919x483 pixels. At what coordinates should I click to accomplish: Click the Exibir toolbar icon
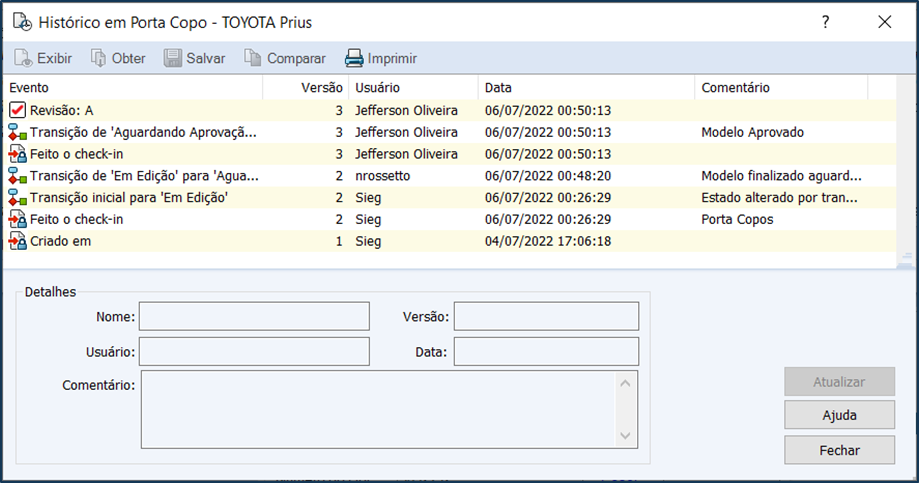pos(23,59)
